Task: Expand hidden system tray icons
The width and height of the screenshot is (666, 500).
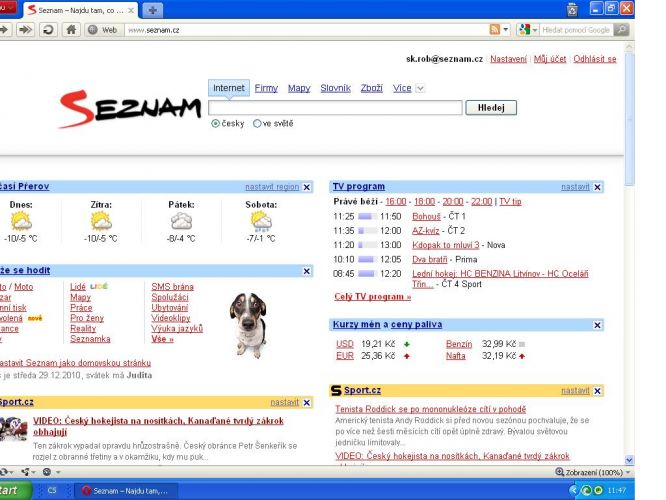Action: click(x=573, y=490)
